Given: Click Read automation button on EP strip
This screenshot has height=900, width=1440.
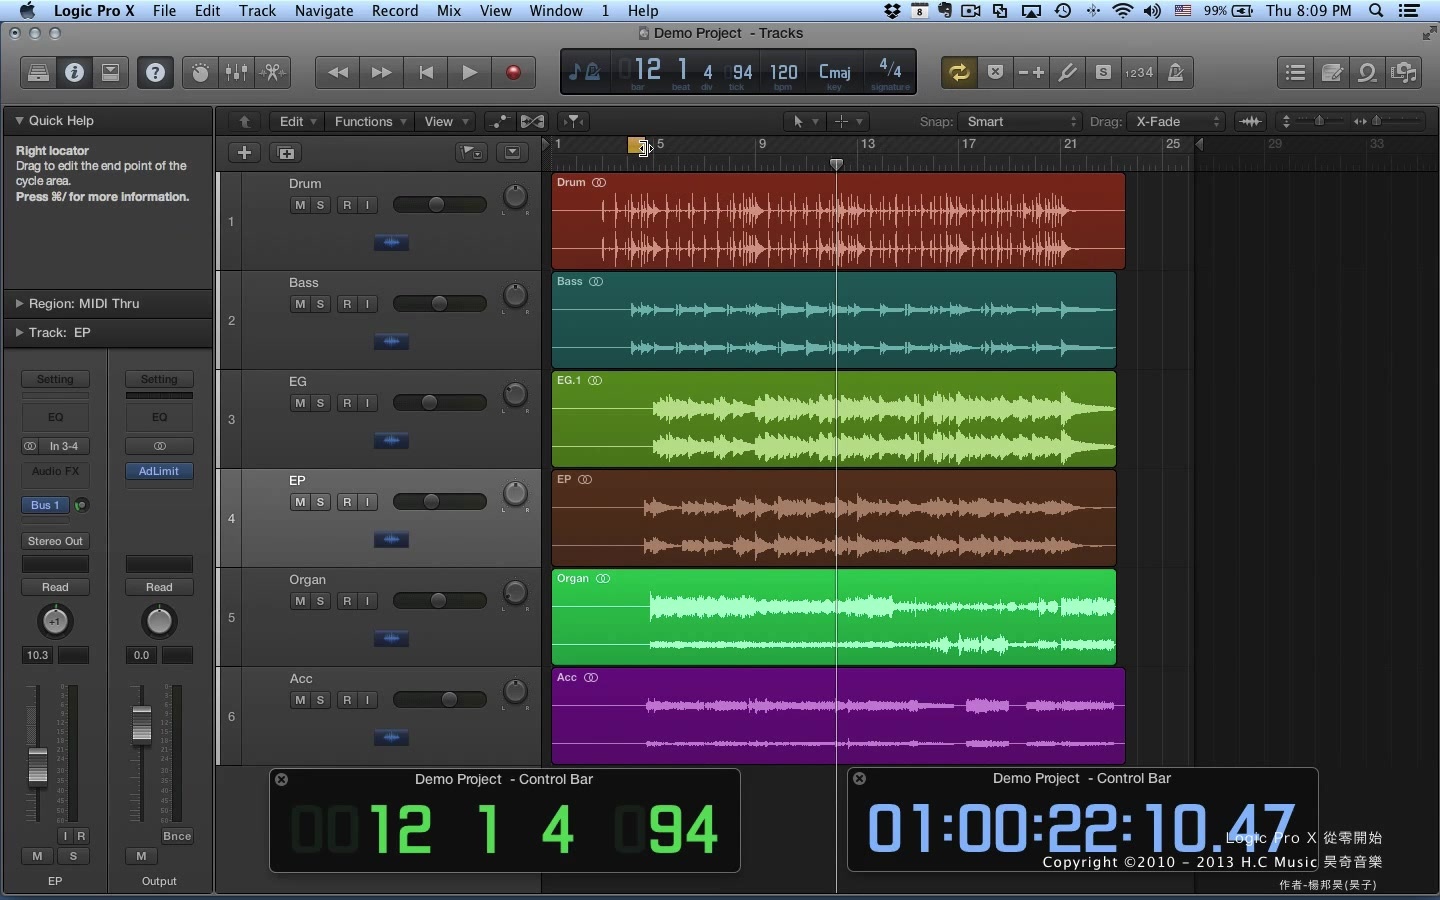Looking at the screenshot, I should click(55, 587).
